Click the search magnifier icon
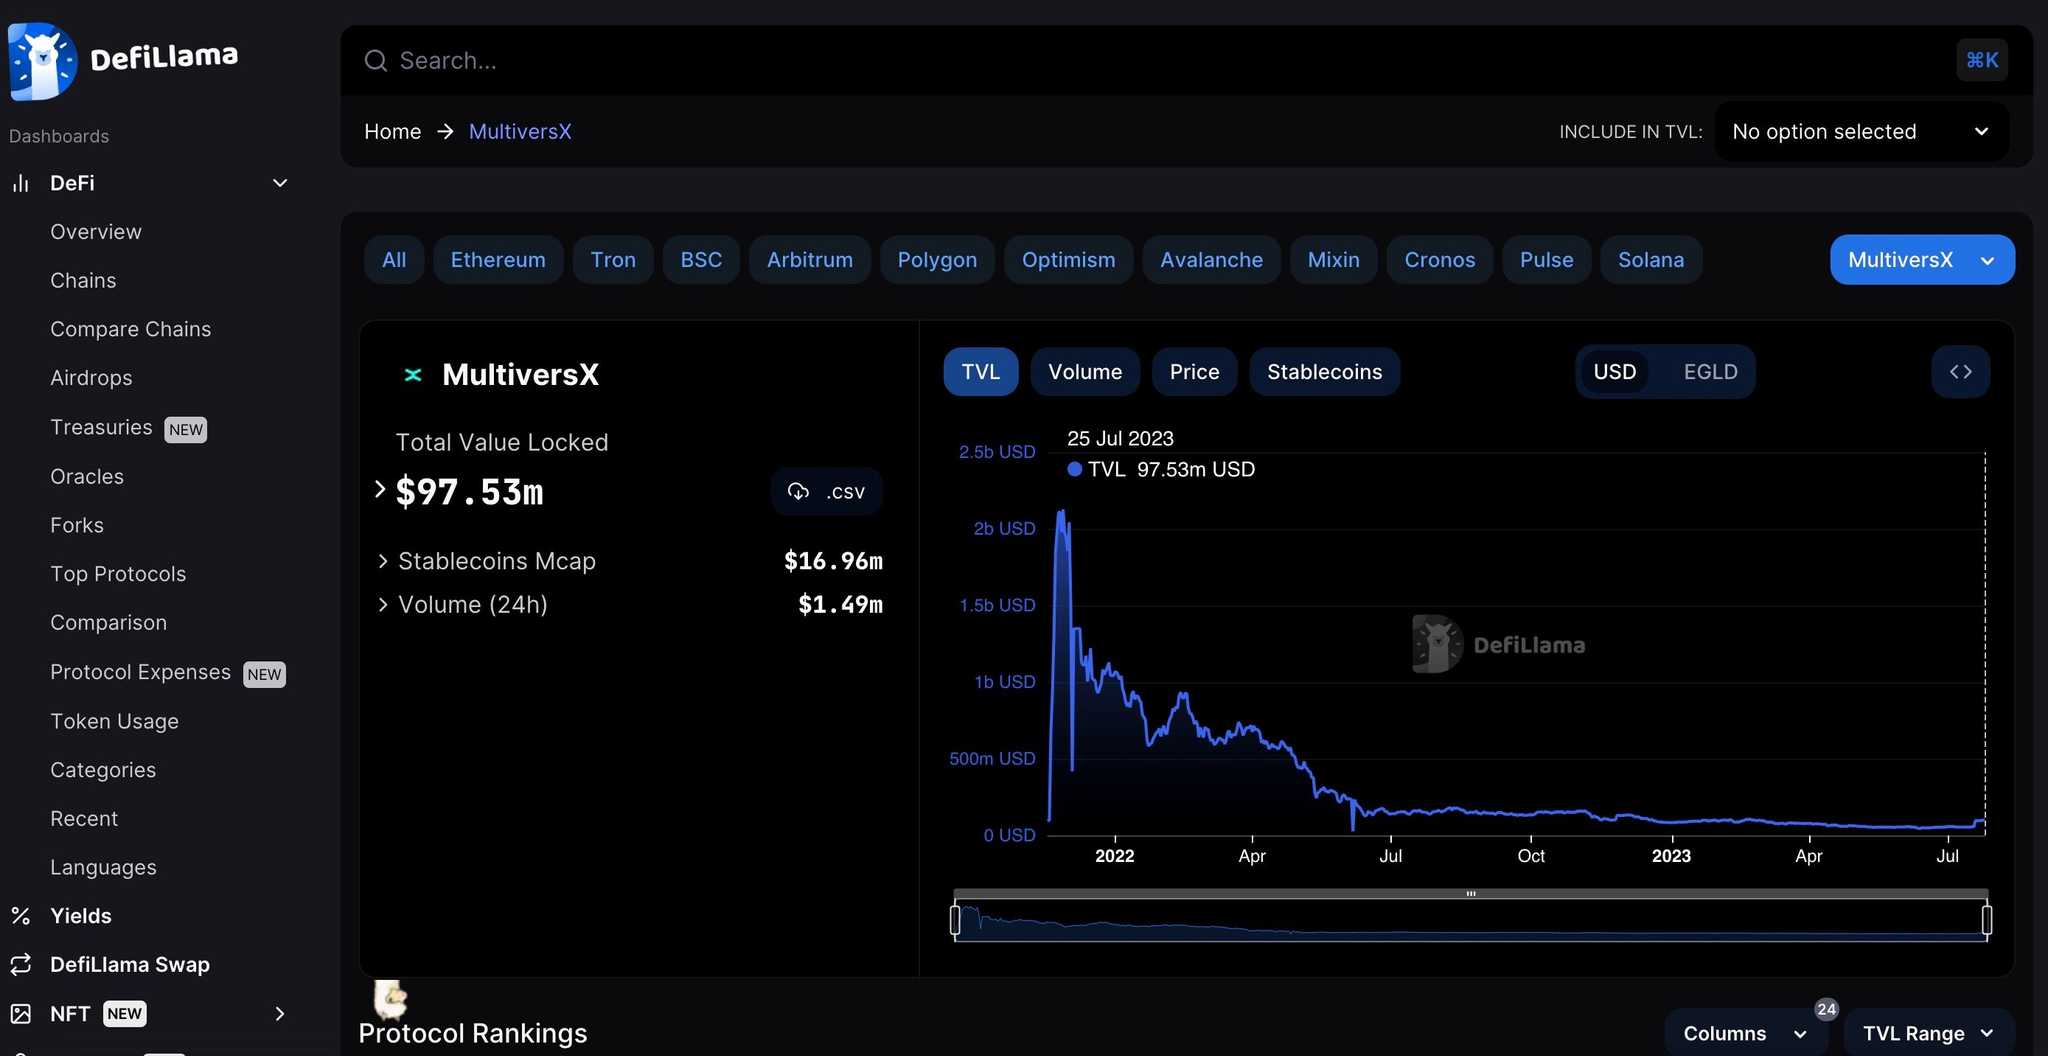 coord(375,60)
